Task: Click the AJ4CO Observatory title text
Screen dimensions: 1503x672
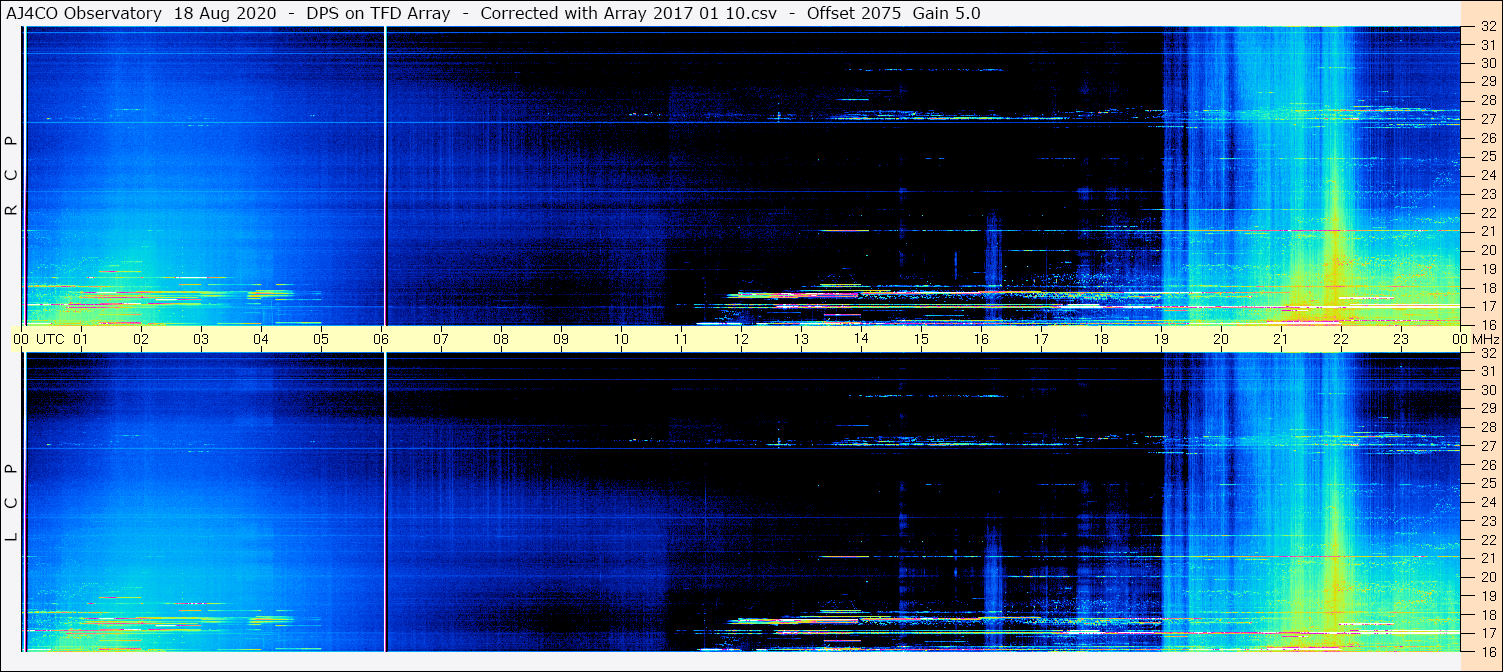Action: click(x=84, y=13)
